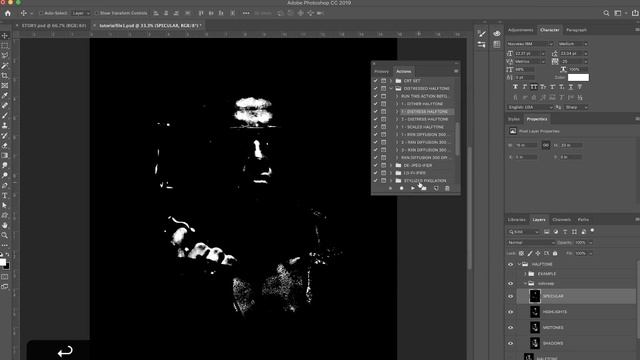Viewport: 640px width, 360px height.
Task: Lock transparent pixels in Layers panel
Action: point(521,253)
